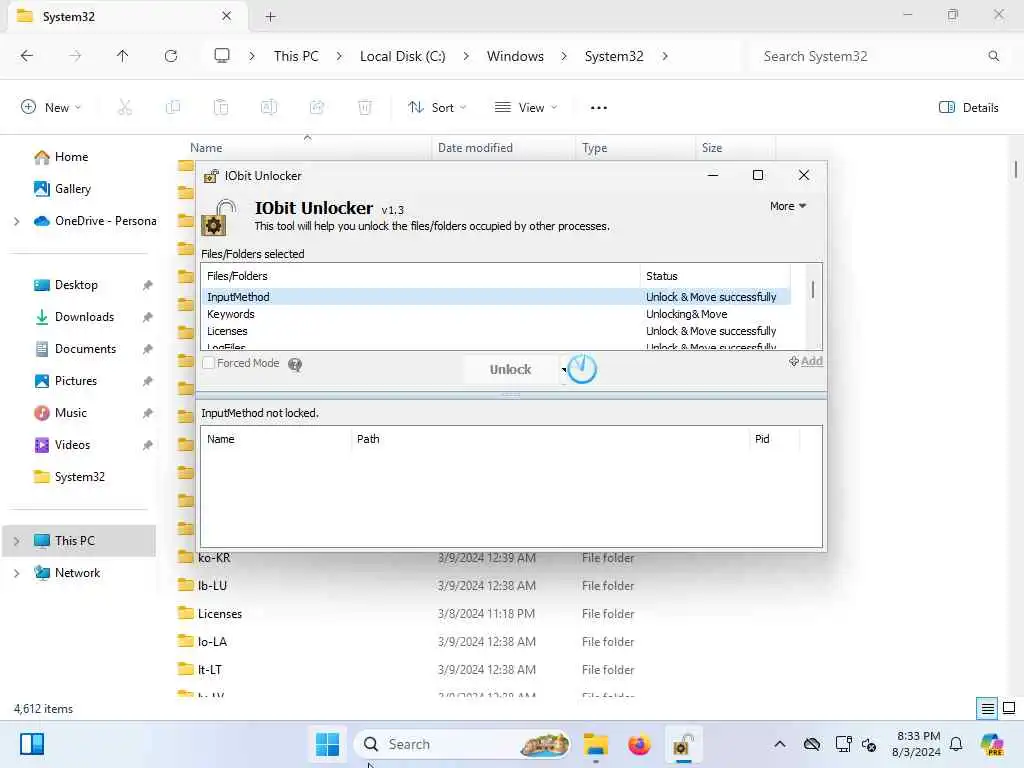
Task: Expand chevron after Windows breadcrumb
Action: click(564, 56)
